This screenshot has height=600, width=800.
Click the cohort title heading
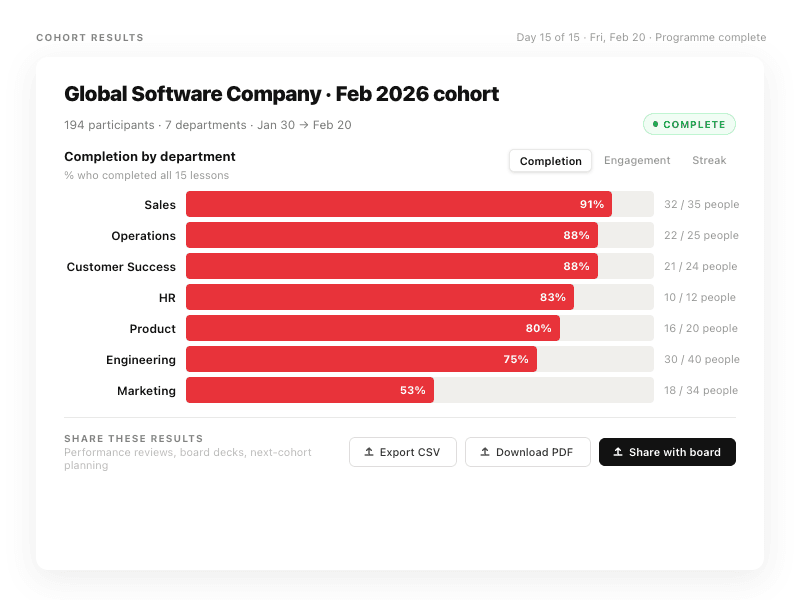click(x=281, y=94)
